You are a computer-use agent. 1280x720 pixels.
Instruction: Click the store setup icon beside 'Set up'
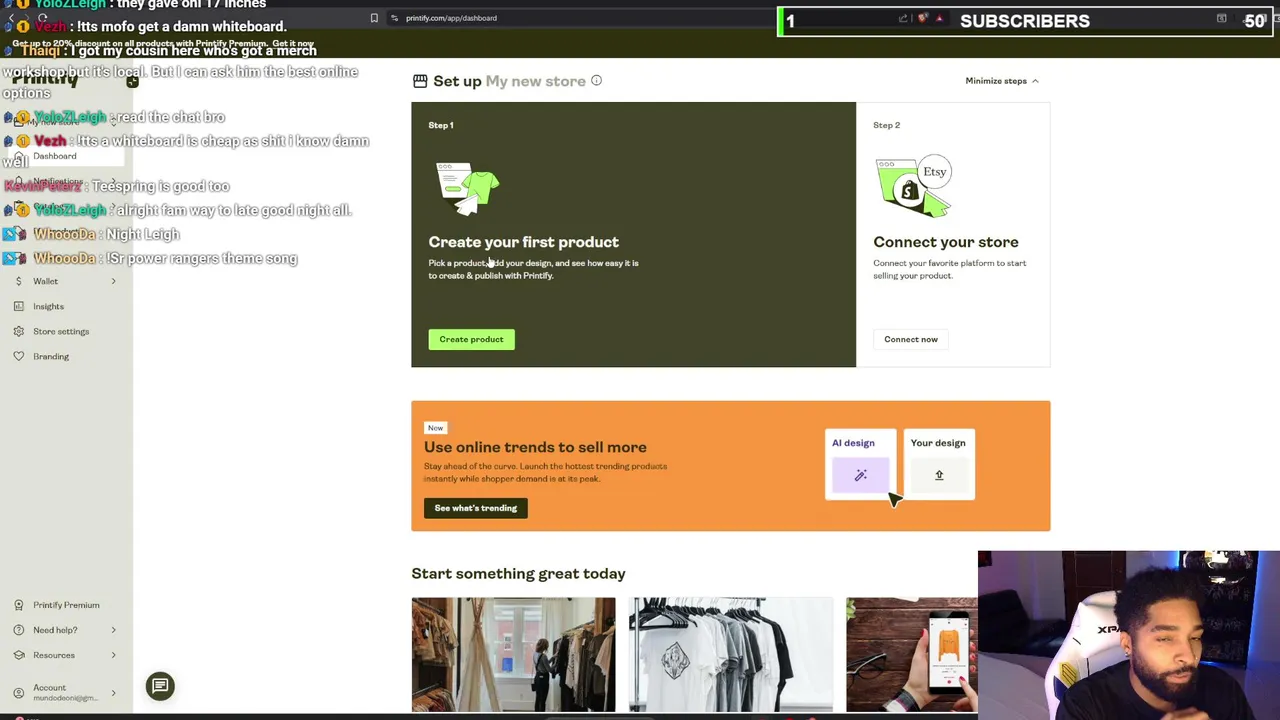pos(420,81)
